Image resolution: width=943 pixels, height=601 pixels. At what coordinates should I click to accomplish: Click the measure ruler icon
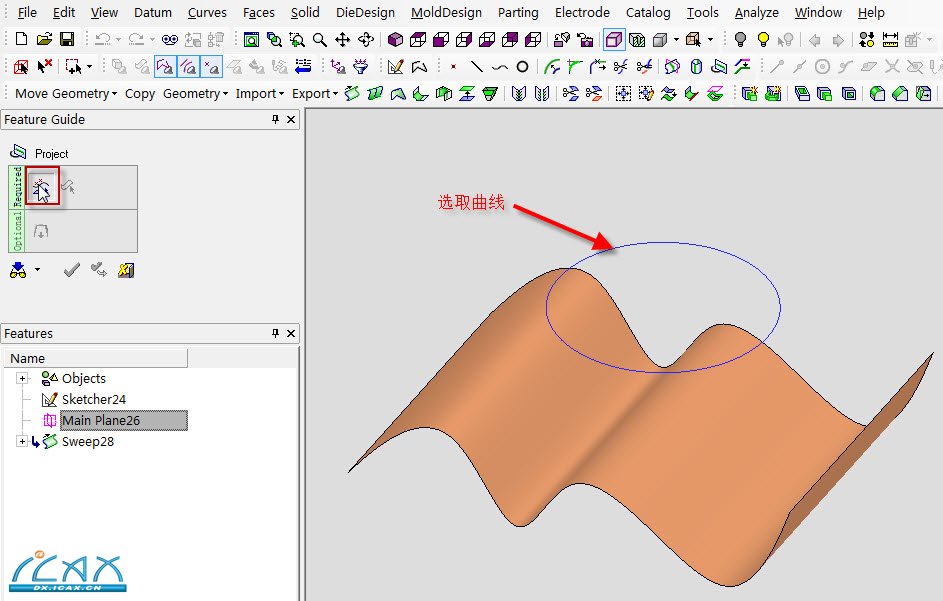(890, 40)
